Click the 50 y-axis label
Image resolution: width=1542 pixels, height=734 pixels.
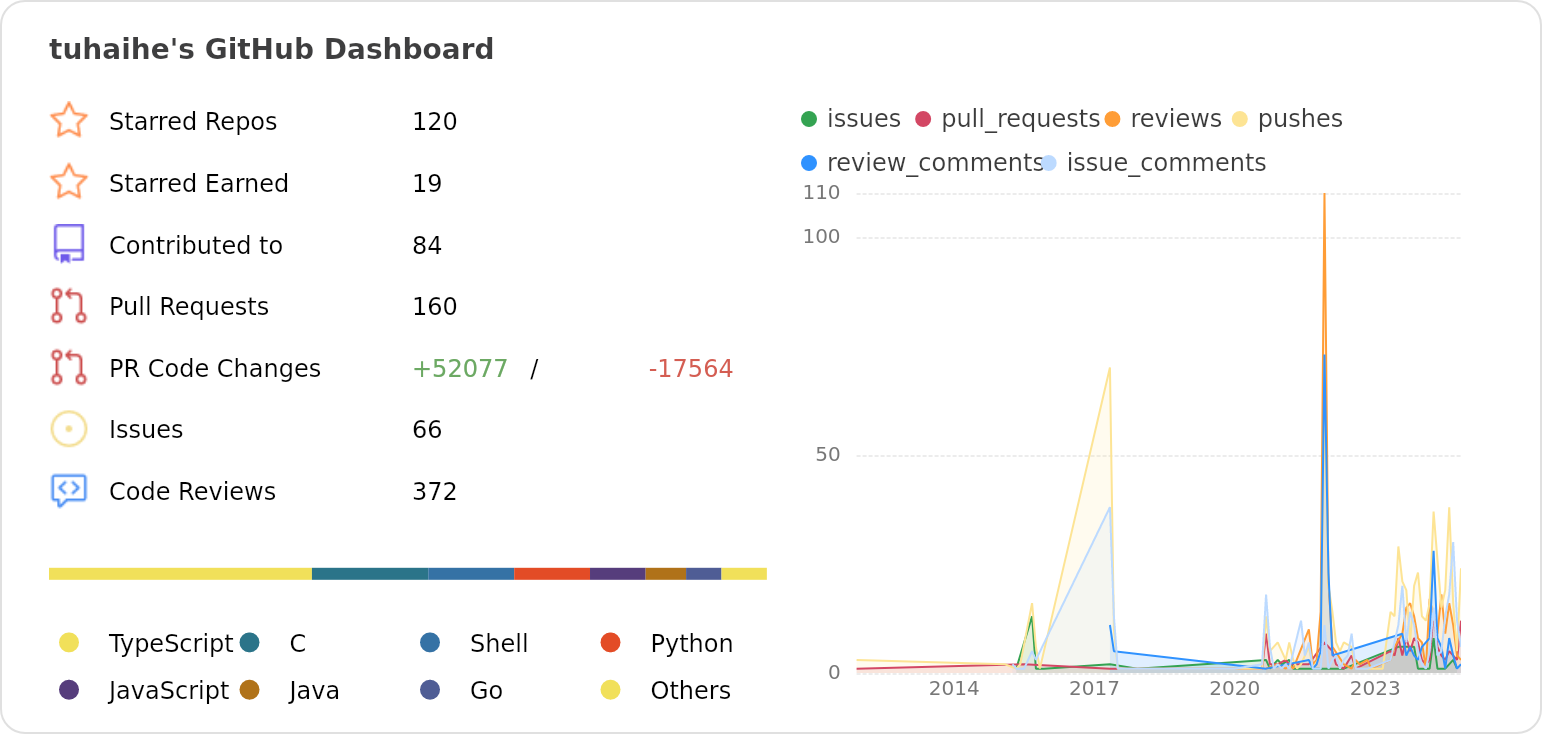(x=828, y=455)
